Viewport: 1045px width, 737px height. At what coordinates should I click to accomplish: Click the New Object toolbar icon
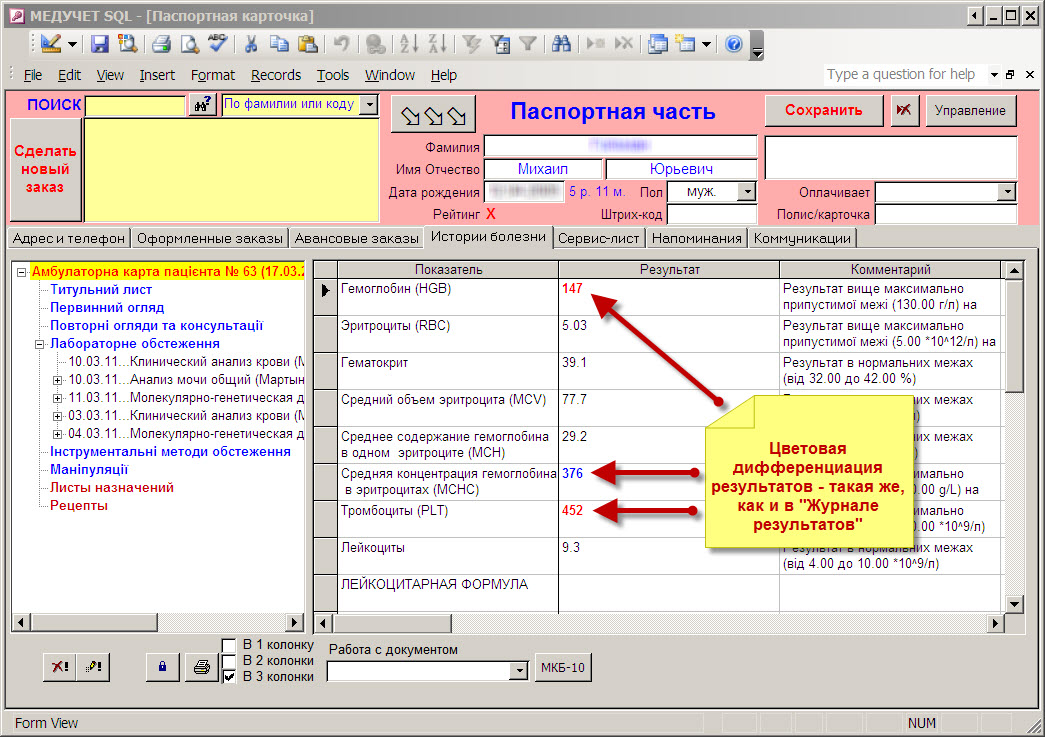[x=685, y=44]
